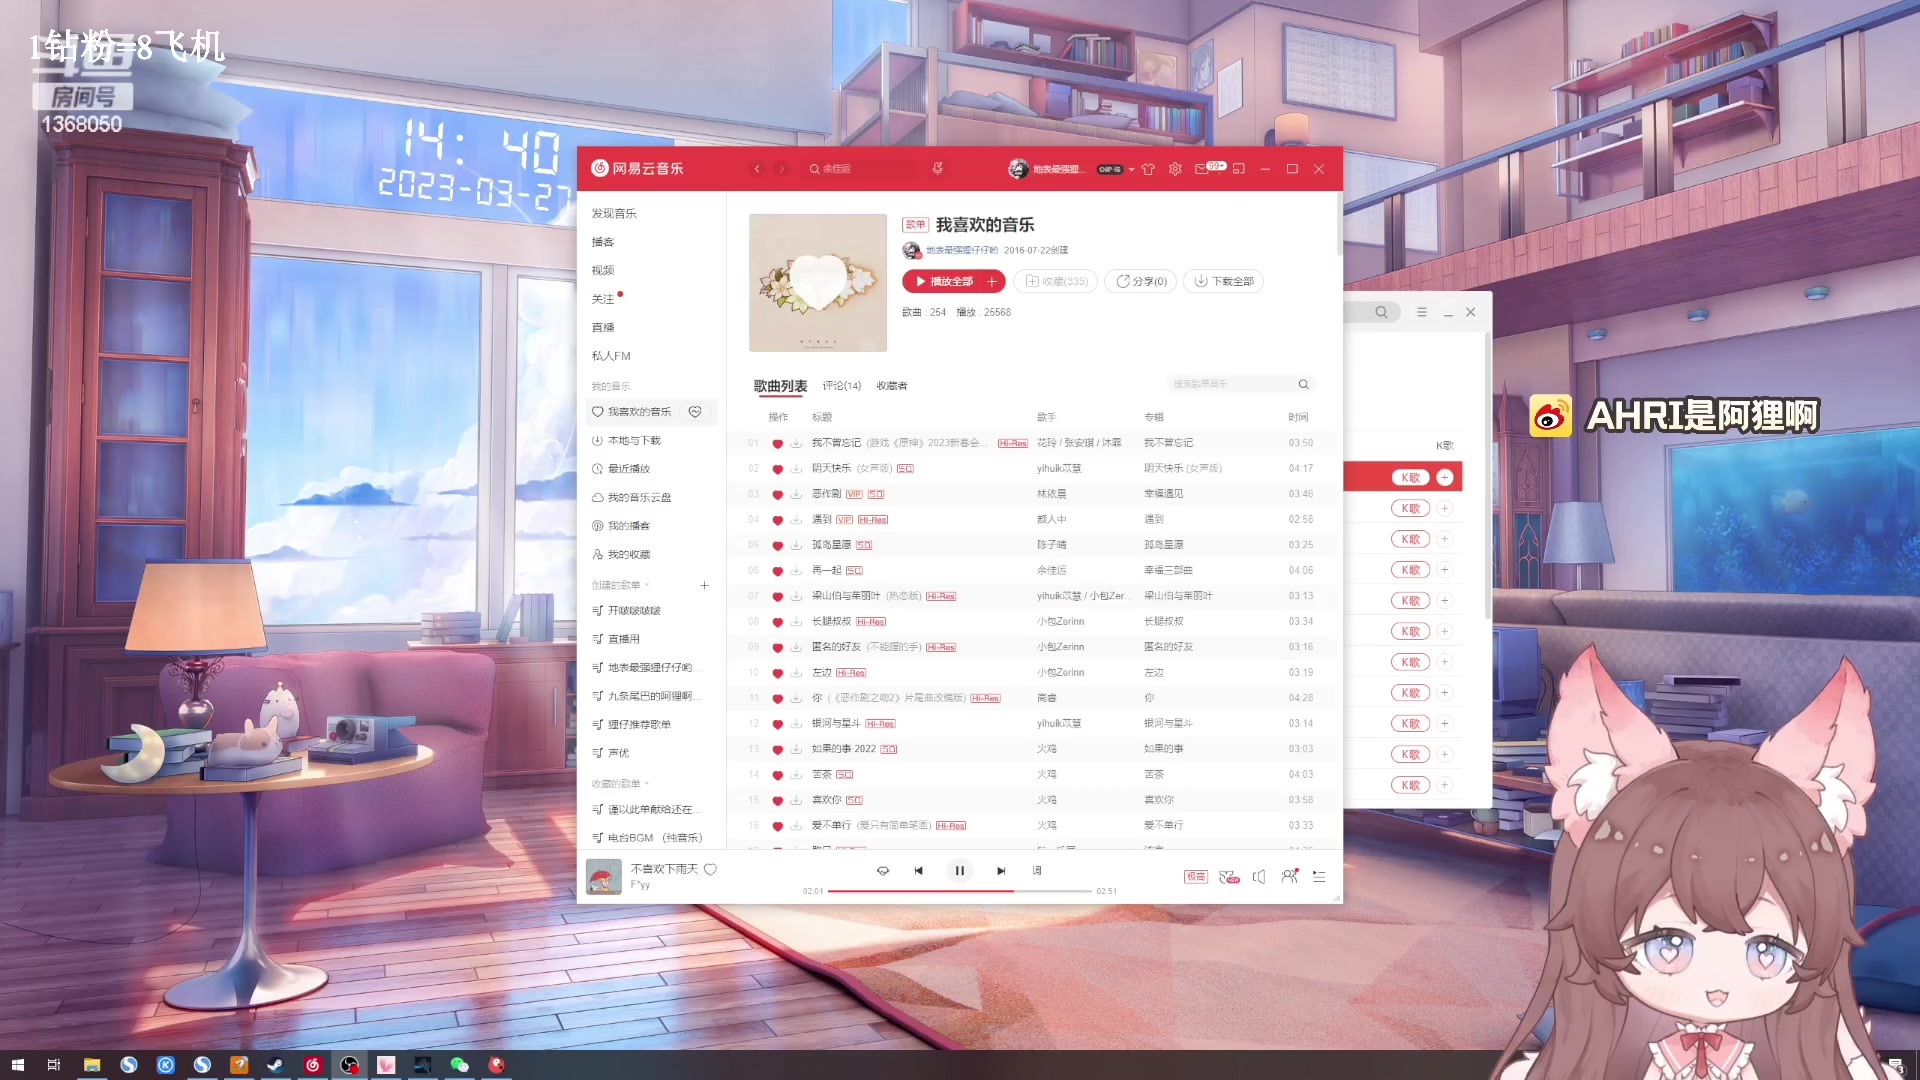Open 关注 in the sidebar
This screenshot has width=1920, height=1080.
tap(602, 299)
